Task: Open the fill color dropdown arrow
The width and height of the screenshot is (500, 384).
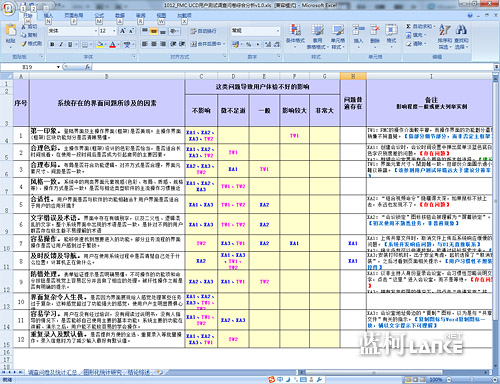Action: [105, 44]
